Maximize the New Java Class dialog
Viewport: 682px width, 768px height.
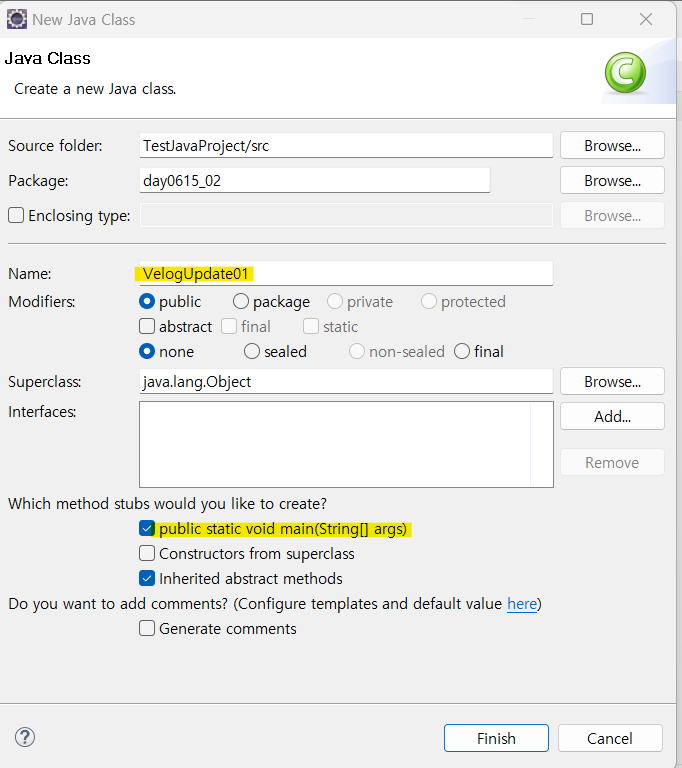coord(587,19)
